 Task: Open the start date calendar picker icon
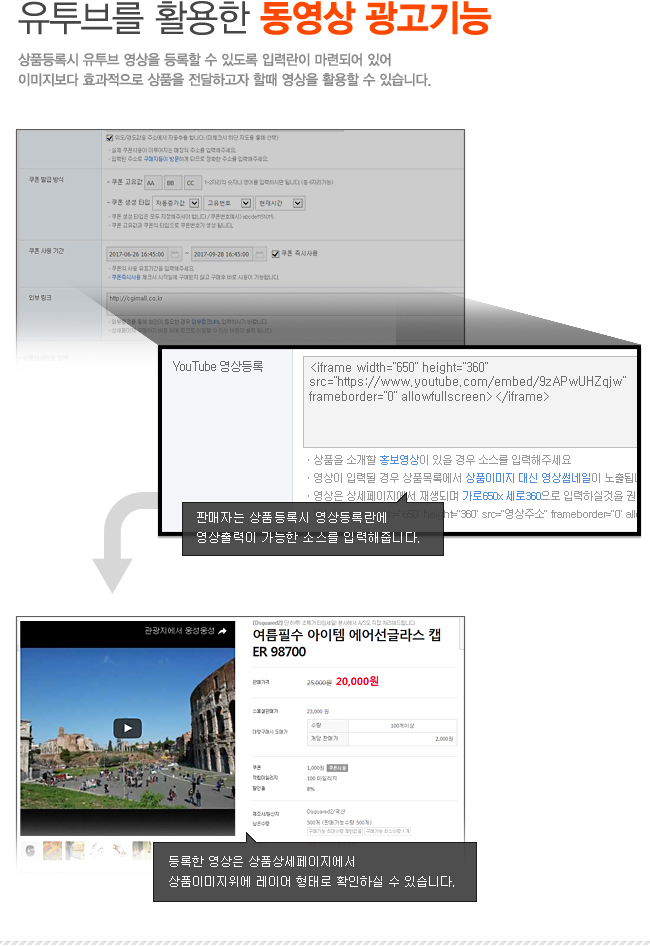coord(175,254)
